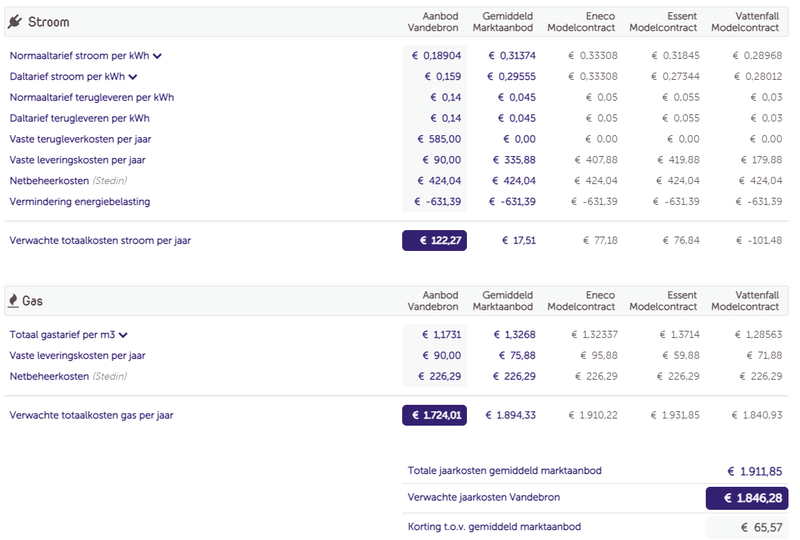
Task: Click Vaste leveringskosten per jaar under Gas
Action: (78, 356)
